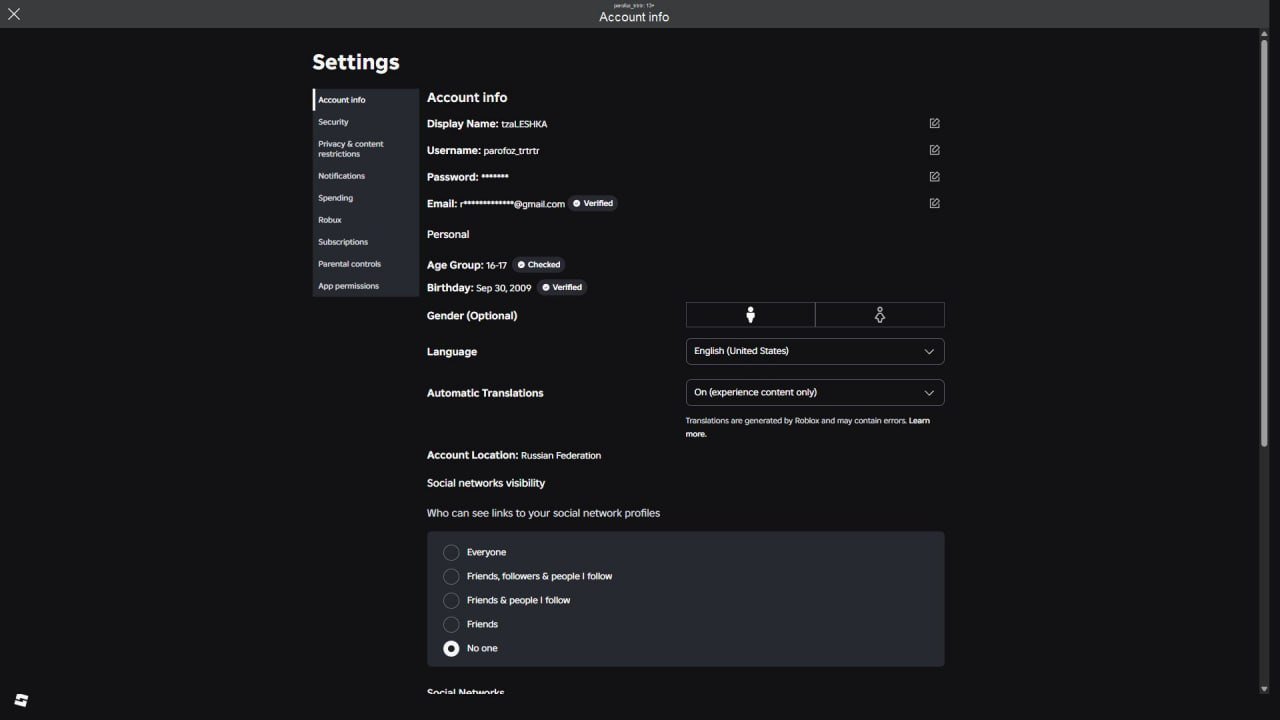Go to App permissions tab
Viewport: 1280px width, 720px height.
366,286
